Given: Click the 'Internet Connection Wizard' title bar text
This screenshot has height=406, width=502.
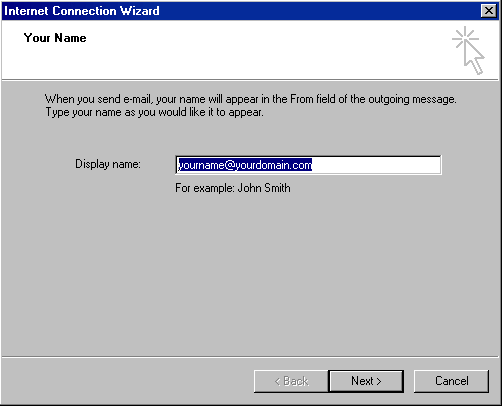Looking at the screenshot, I should 82,11.
